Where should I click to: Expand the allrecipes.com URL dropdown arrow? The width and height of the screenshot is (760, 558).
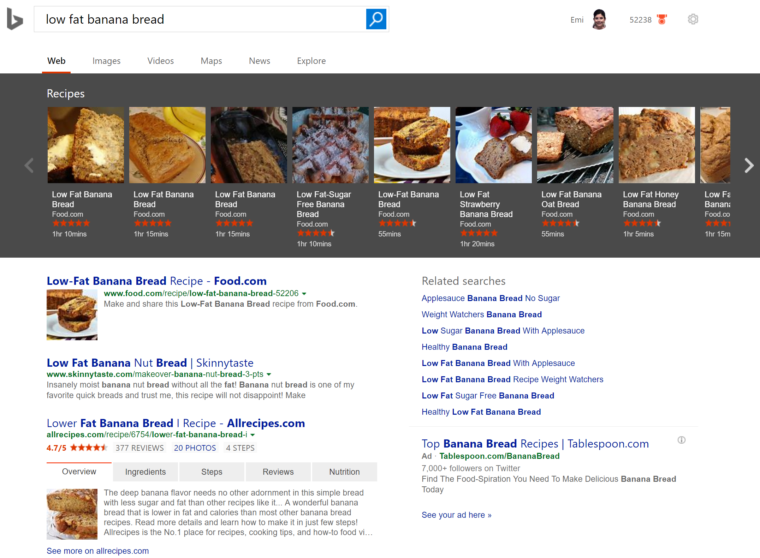click(253, 435)
